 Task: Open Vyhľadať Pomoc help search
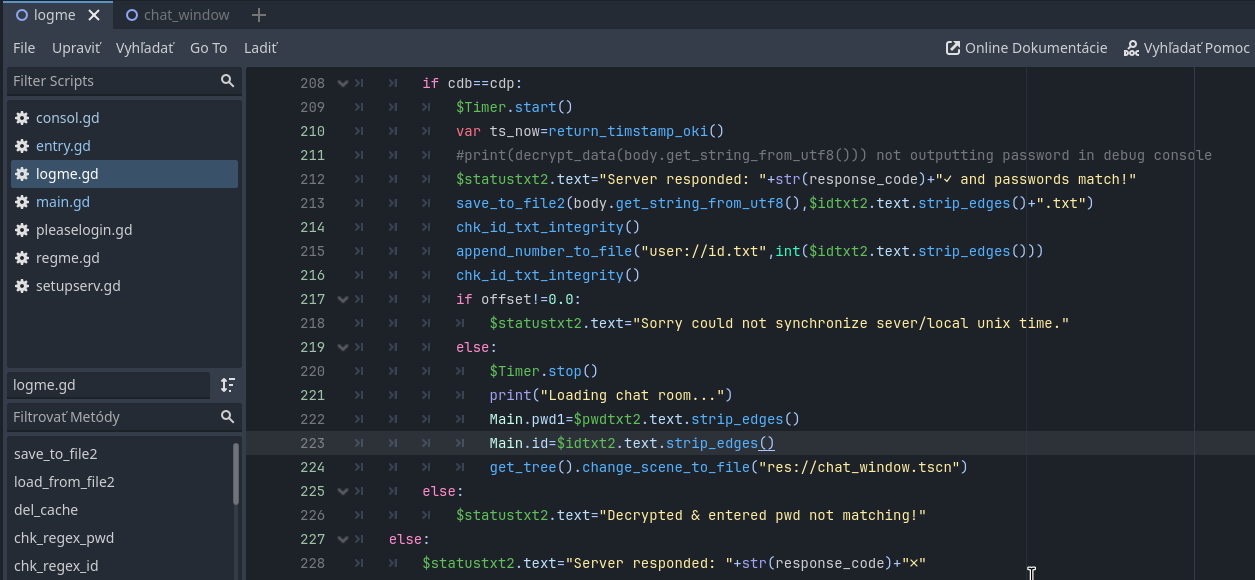(1187, 48)
